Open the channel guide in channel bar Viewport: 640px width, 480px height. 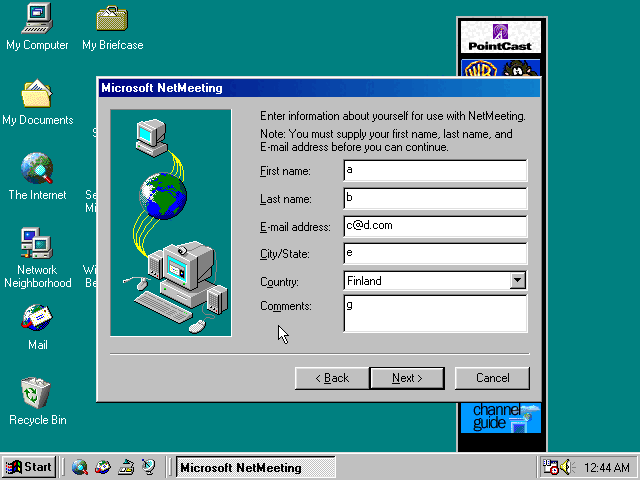click(501, 418)
